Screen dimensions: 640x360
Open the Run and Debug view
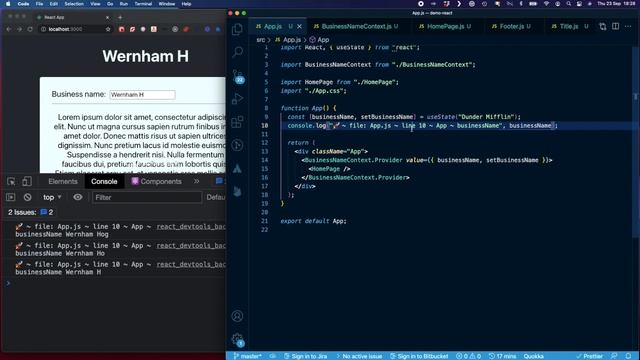pyautogui.click(x=237, y=98)
